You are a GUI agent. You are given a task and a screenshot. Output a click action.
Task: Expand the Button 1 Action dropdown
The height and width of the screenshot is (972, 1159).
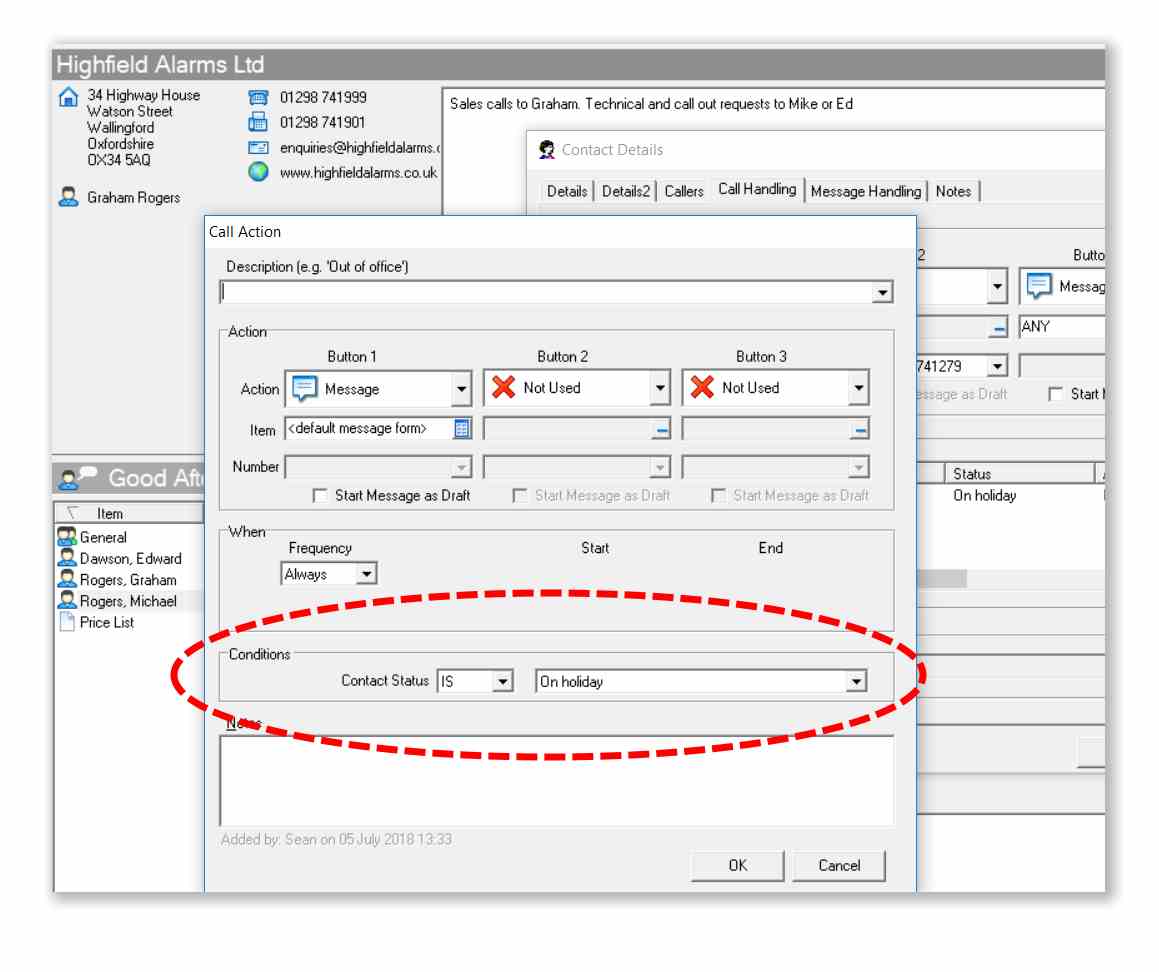click(461, 389)
